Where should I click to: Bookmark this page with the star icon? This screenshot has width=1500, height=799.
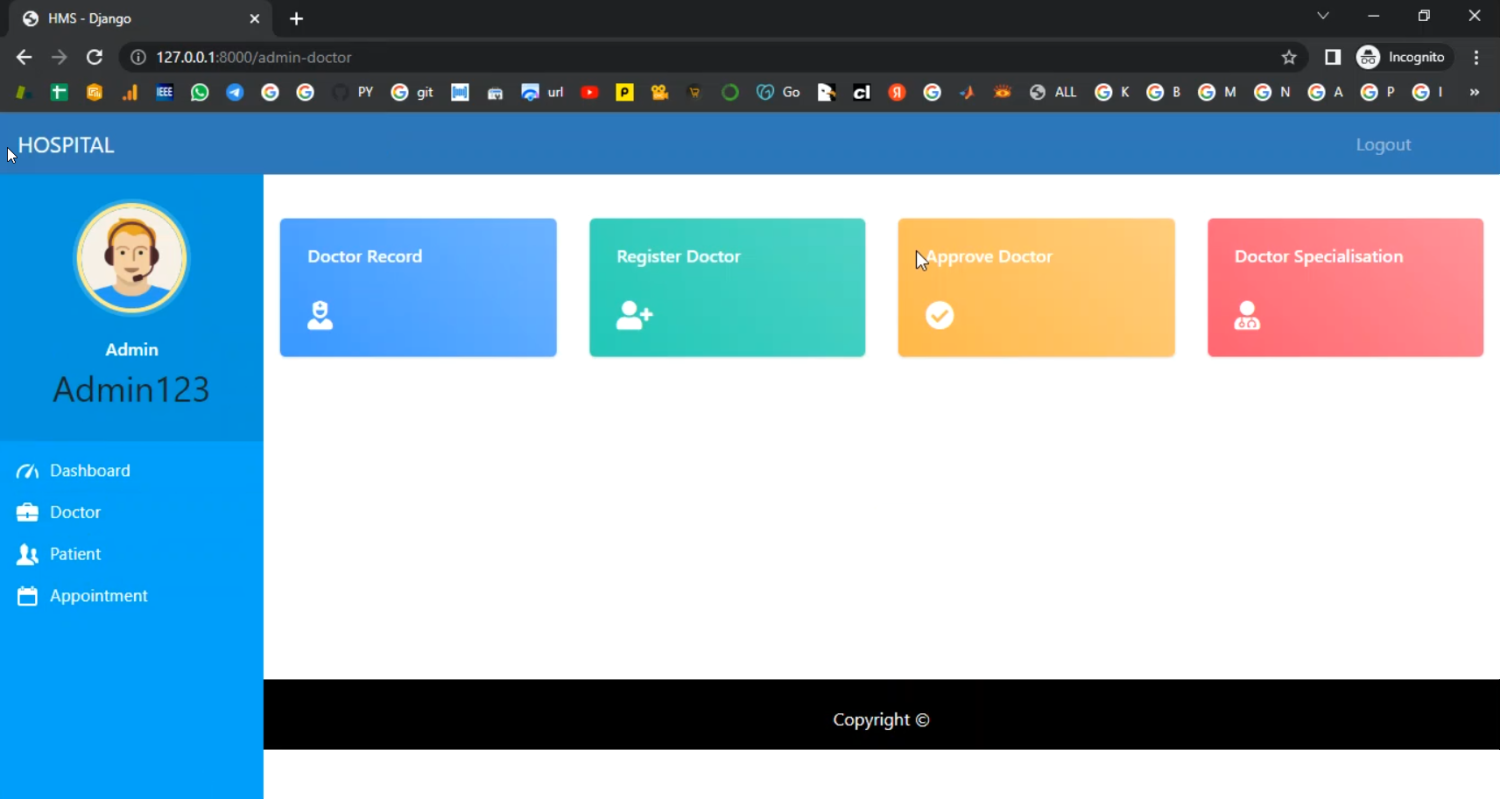tap(1289, 57)
